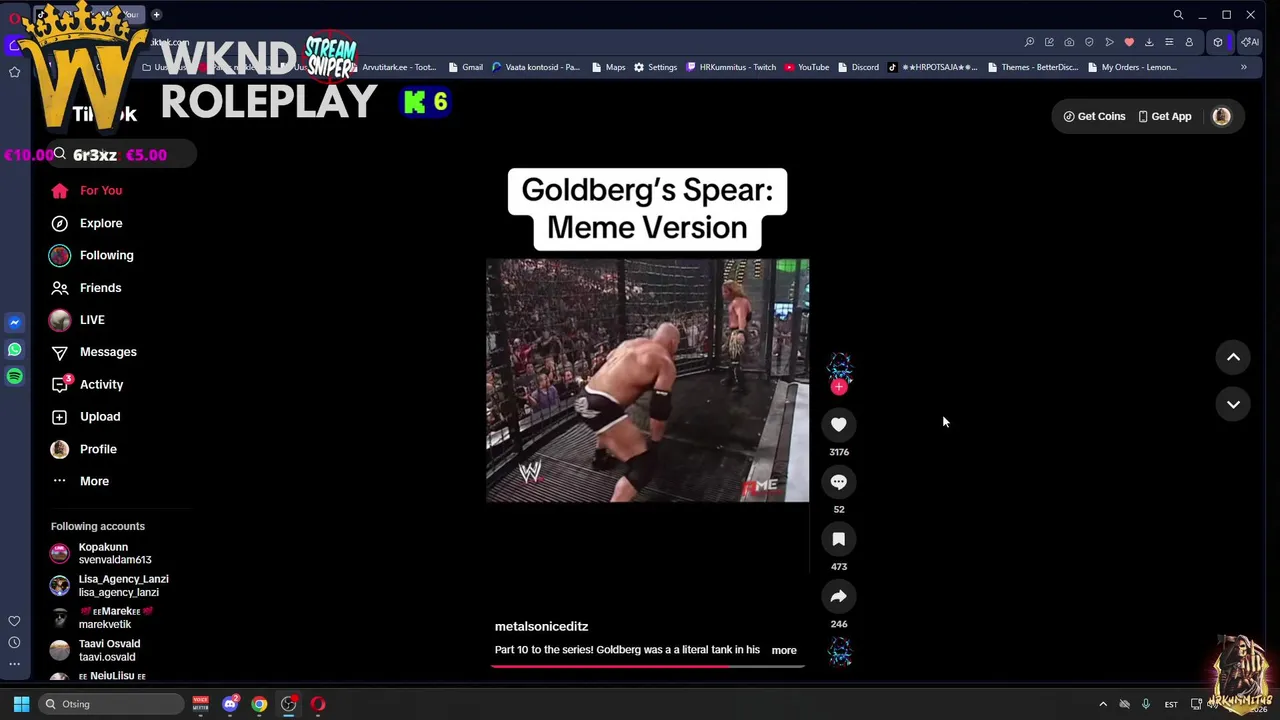Open the Messages paper-plane icon

tap(60, 352)
